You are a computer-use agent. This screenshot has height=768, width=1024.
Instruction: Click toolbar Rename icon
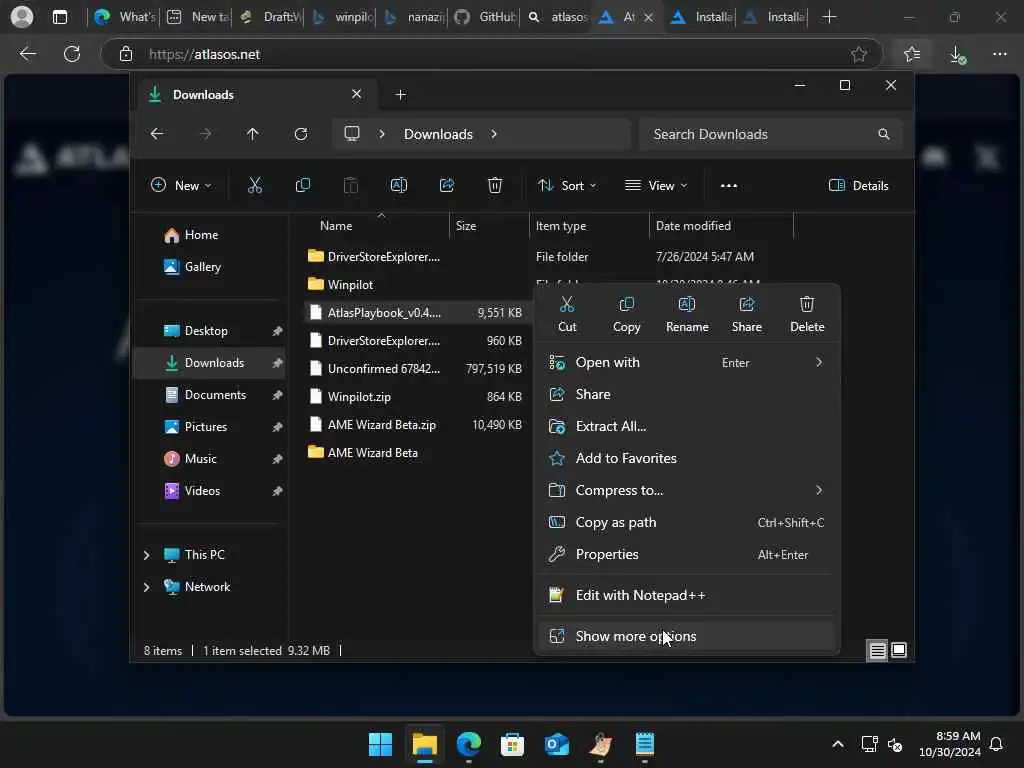click(398, 185)
